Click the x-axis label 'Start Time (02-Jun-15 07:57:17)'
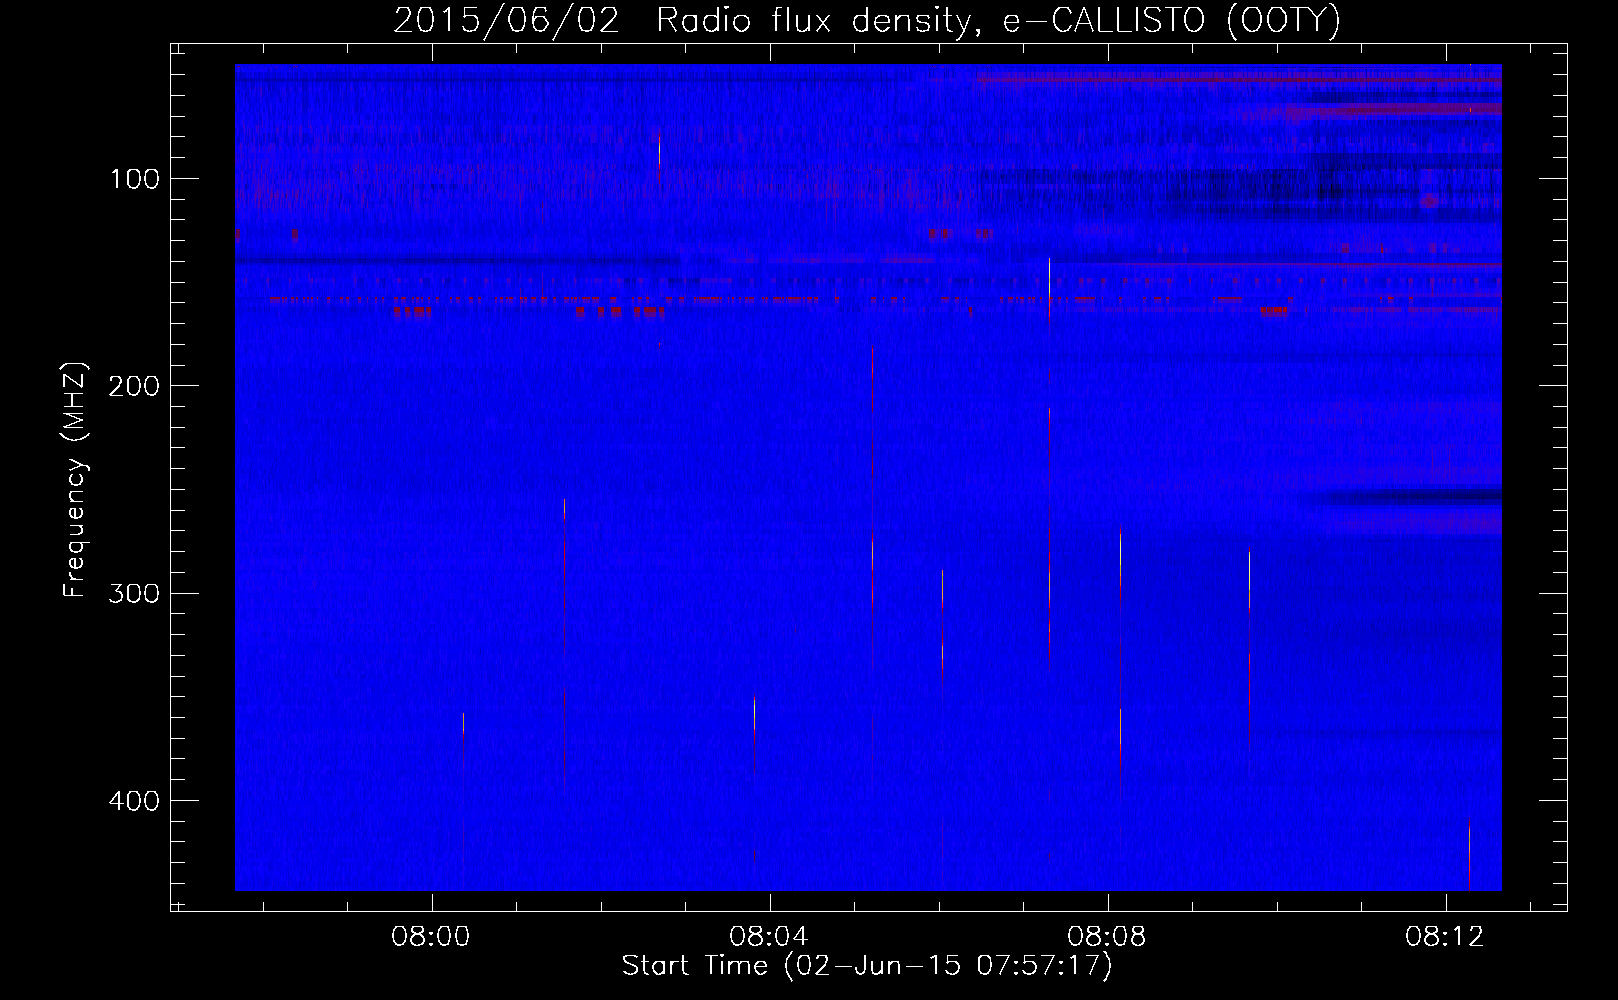The width and height of the screenshot is (1618, 1000). (867, 966)
